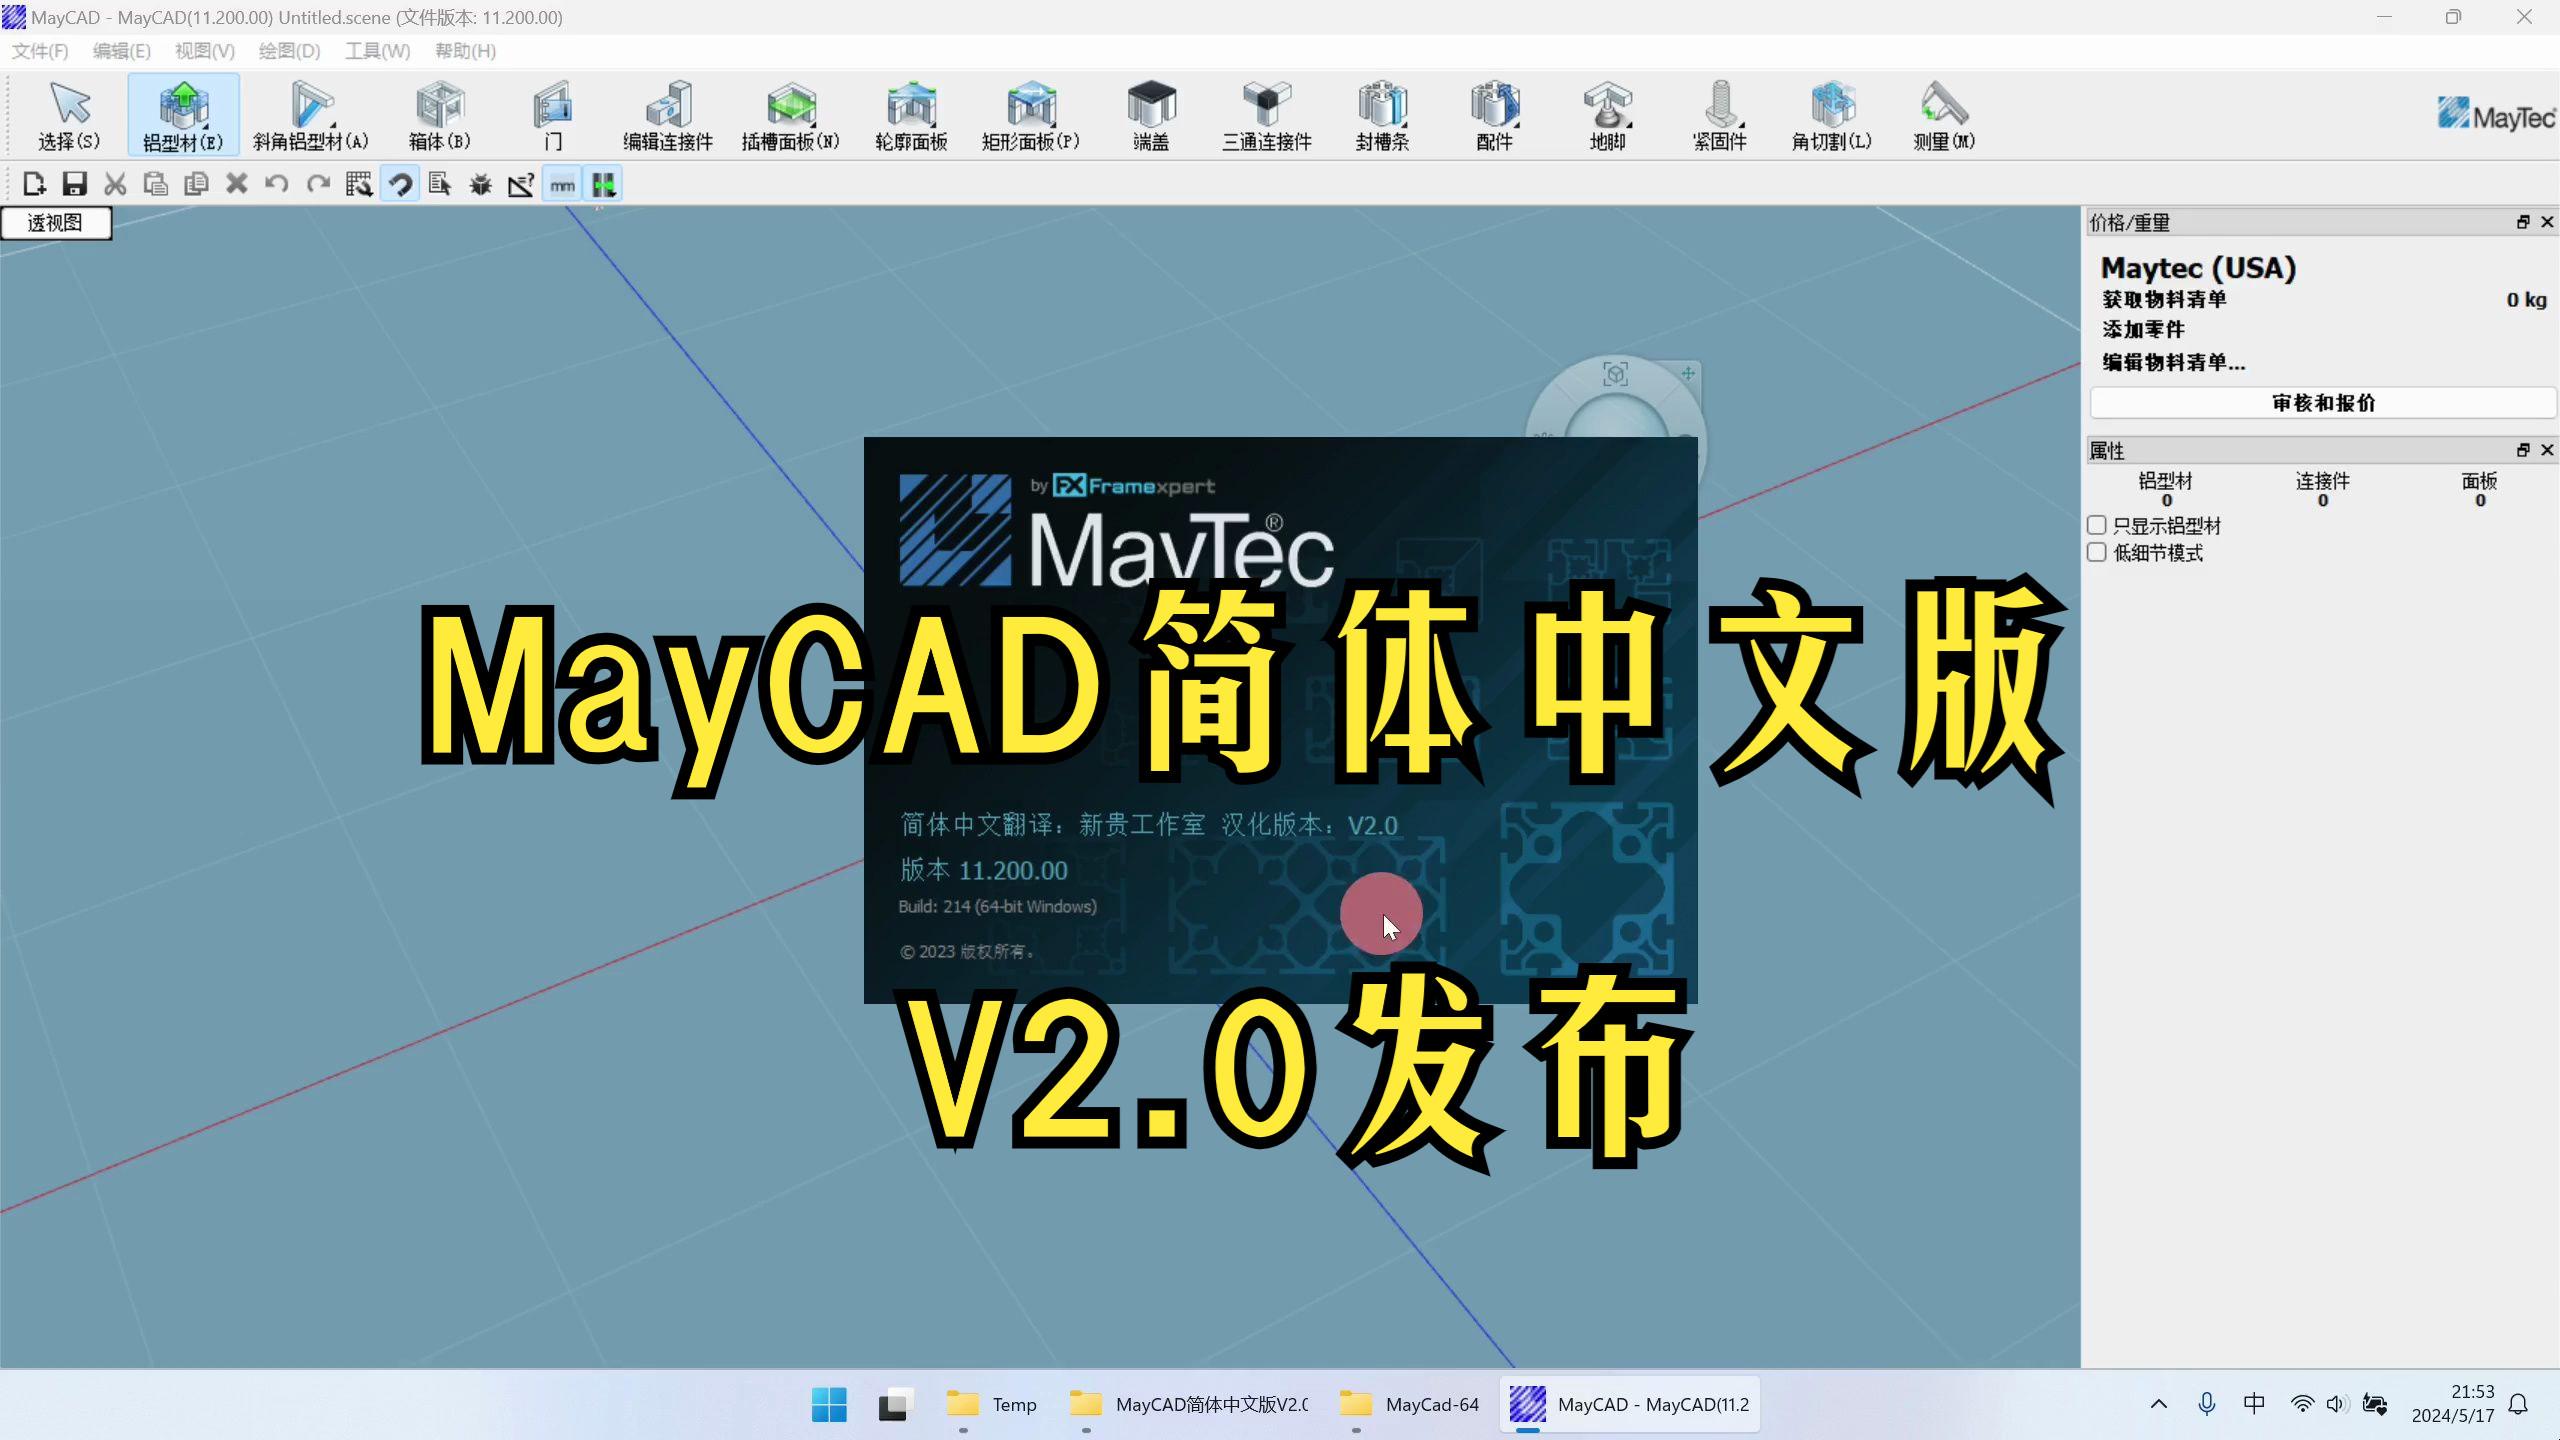
Task: Open the 帮助(H) menu
Action: tap(465, 51)
